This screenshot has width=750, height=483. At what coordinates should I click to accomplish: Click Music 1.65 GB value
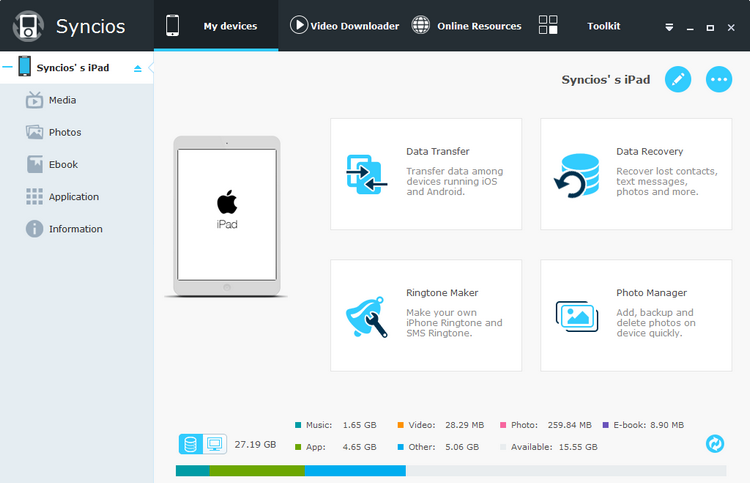point(360,425)
